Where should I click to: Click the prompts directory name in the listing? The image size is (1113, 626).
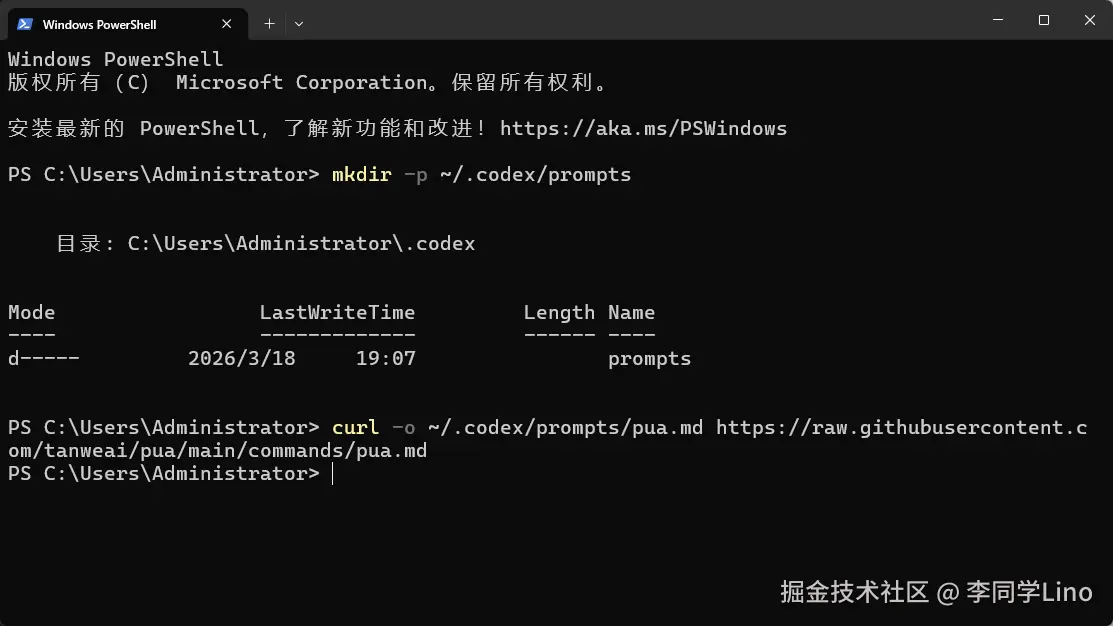pyautogui.click(x=649, y=358)
